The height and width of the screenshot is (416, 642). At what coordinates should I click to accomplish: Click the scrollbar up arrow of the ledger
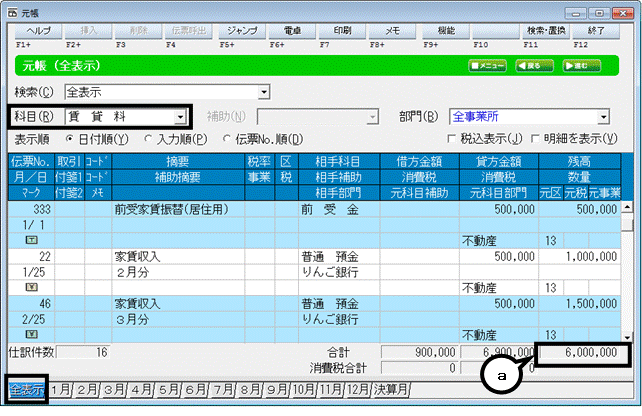pyautogui.click(x=627, y=207)
